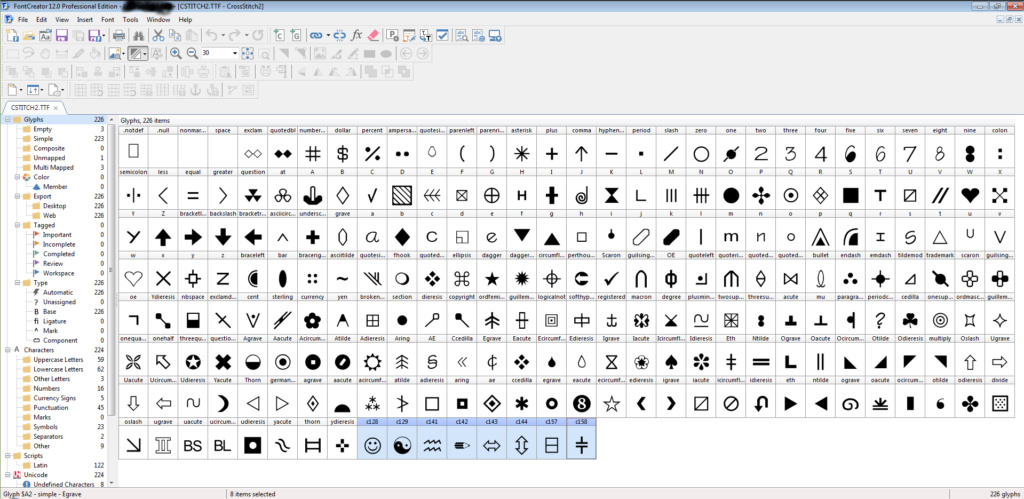Open the zoom level 30 dropdown

point(235,53)
